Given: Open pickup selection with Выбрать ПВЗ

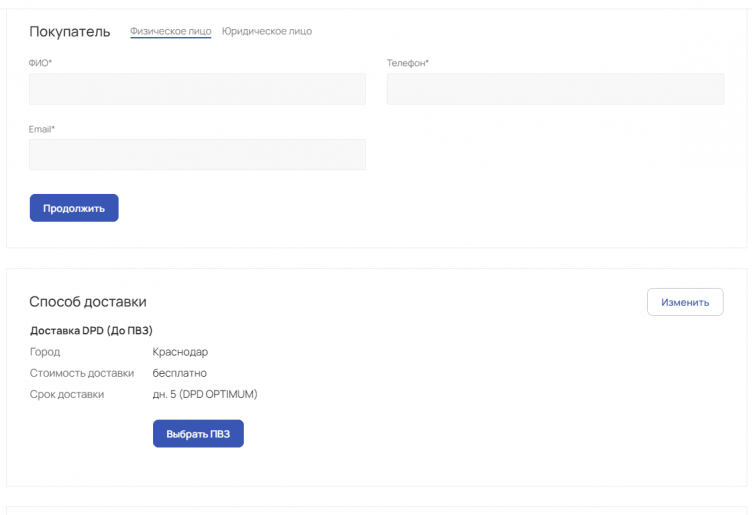Looking at the screenshot, I should tap(198, 434).
